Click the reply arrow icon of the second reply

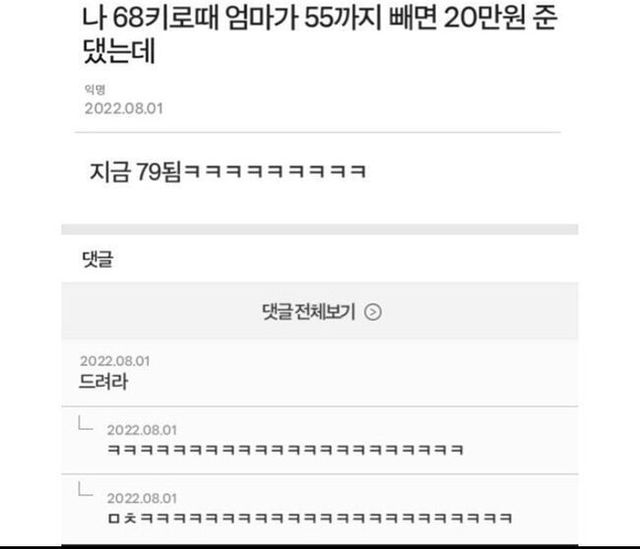[85, 489]
